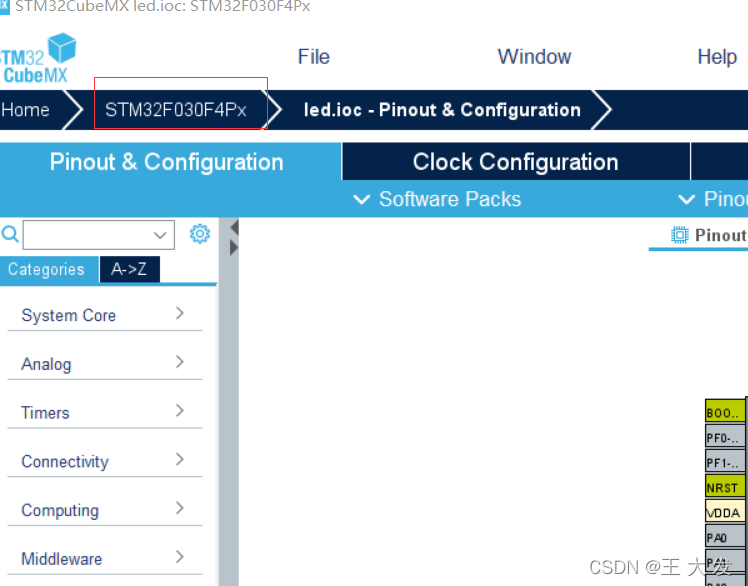Click the PA0 pin

(x=725, y=537)
